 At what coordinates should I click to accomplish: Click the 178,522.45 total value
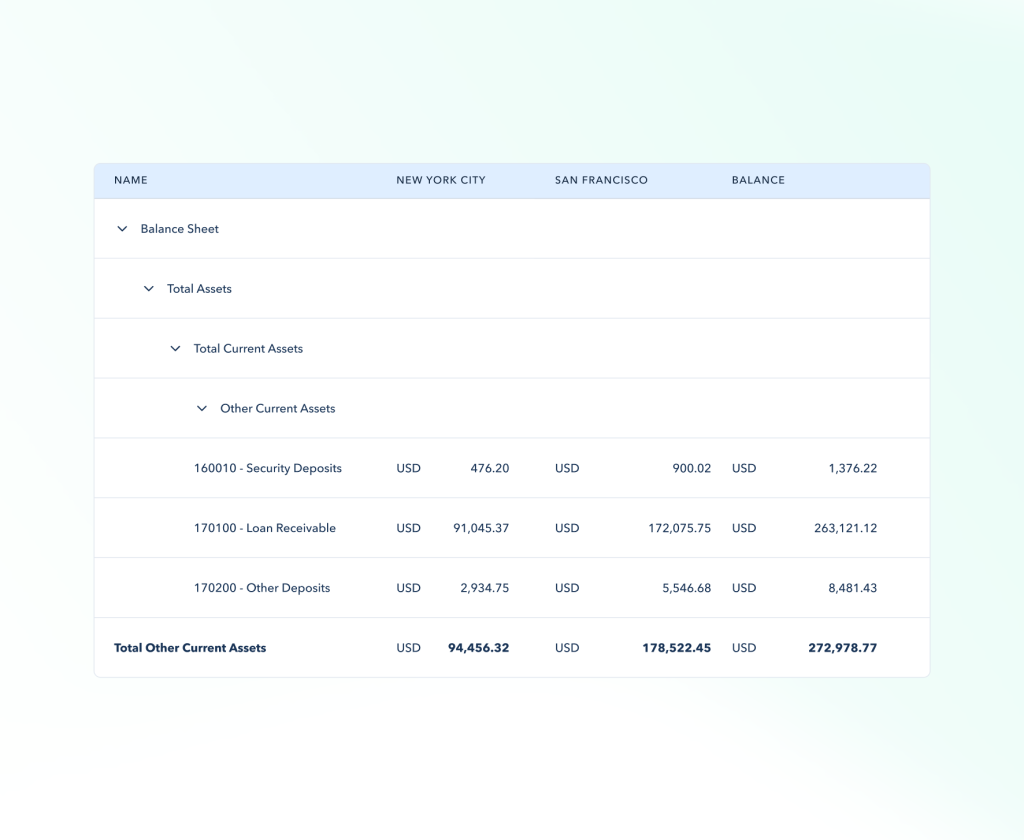pyautogui.click(x=677, y=648)
